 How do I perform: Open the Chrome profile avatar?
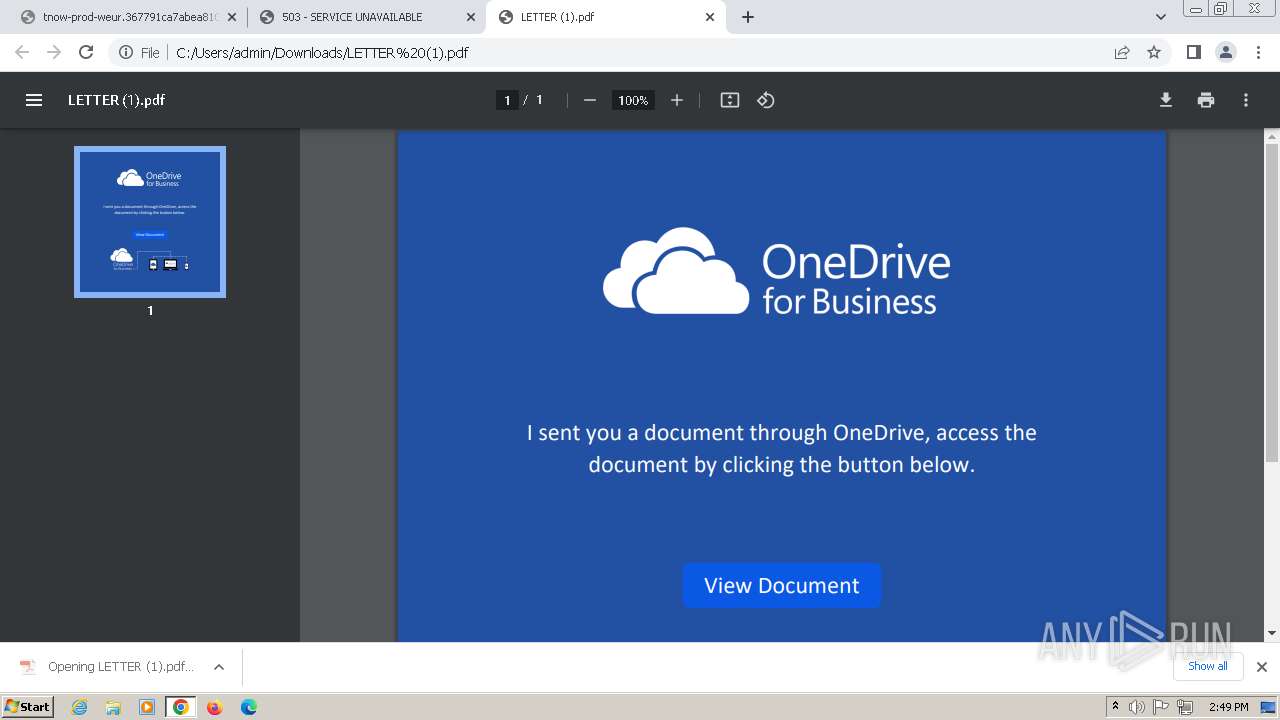[x=1225, y=52]
